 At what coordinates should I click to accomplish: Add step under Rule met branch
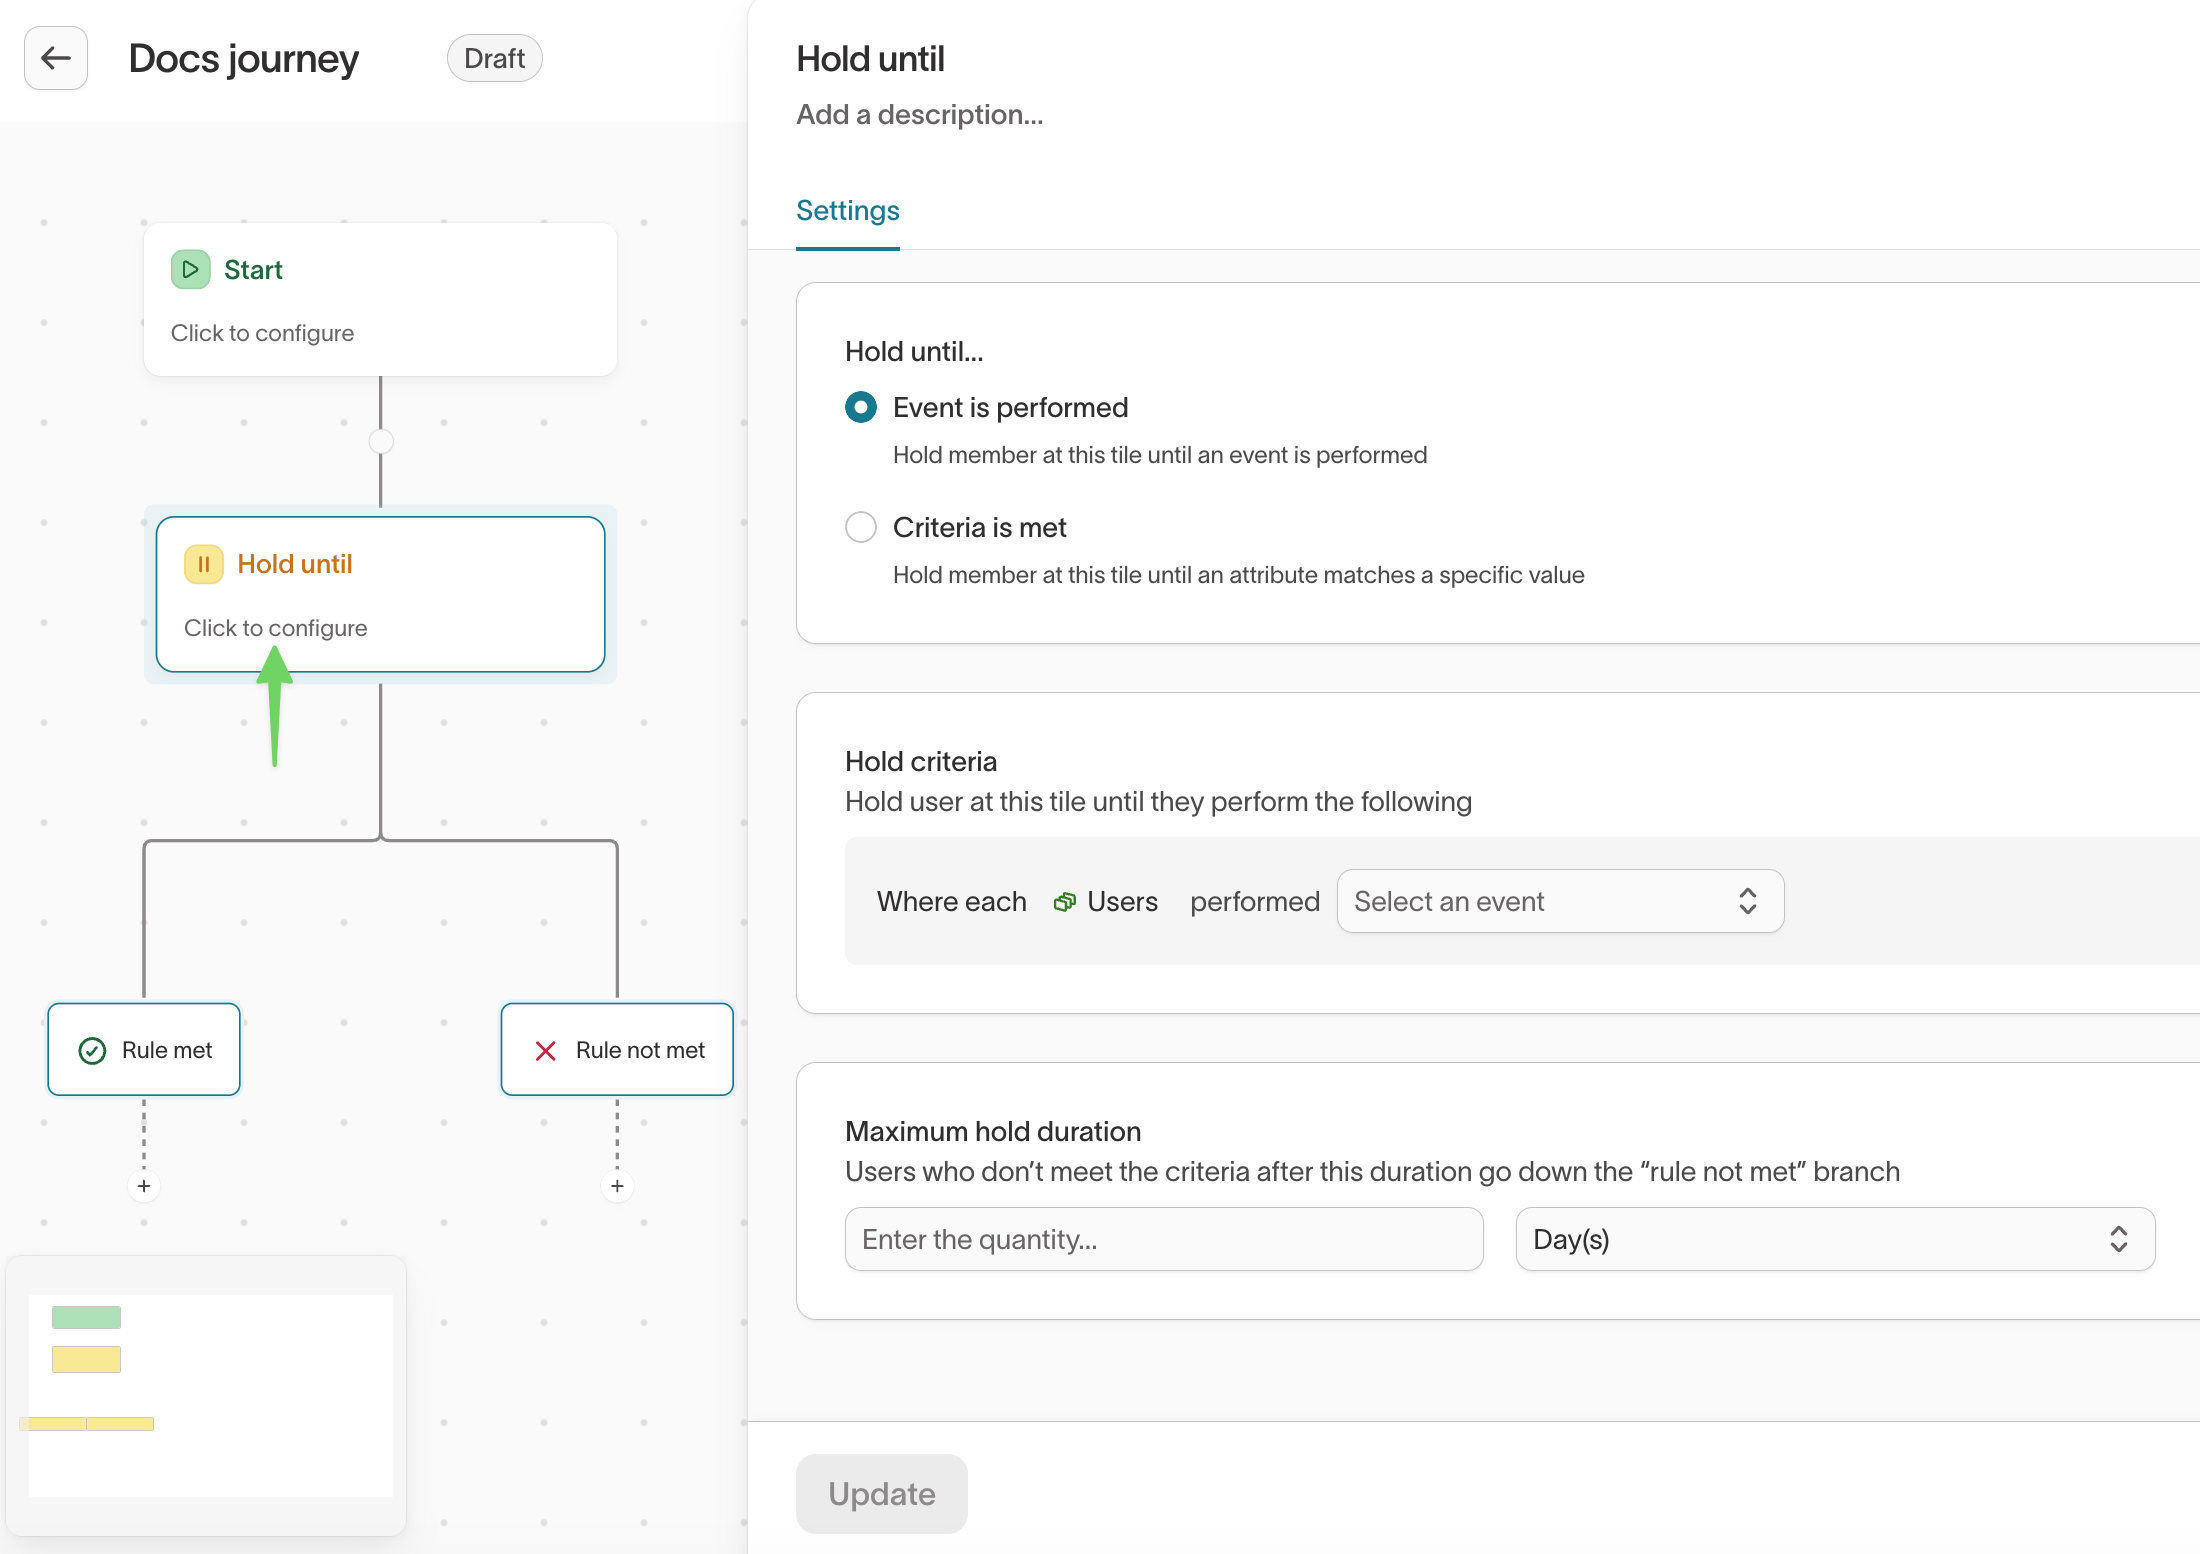(144, 1186)
